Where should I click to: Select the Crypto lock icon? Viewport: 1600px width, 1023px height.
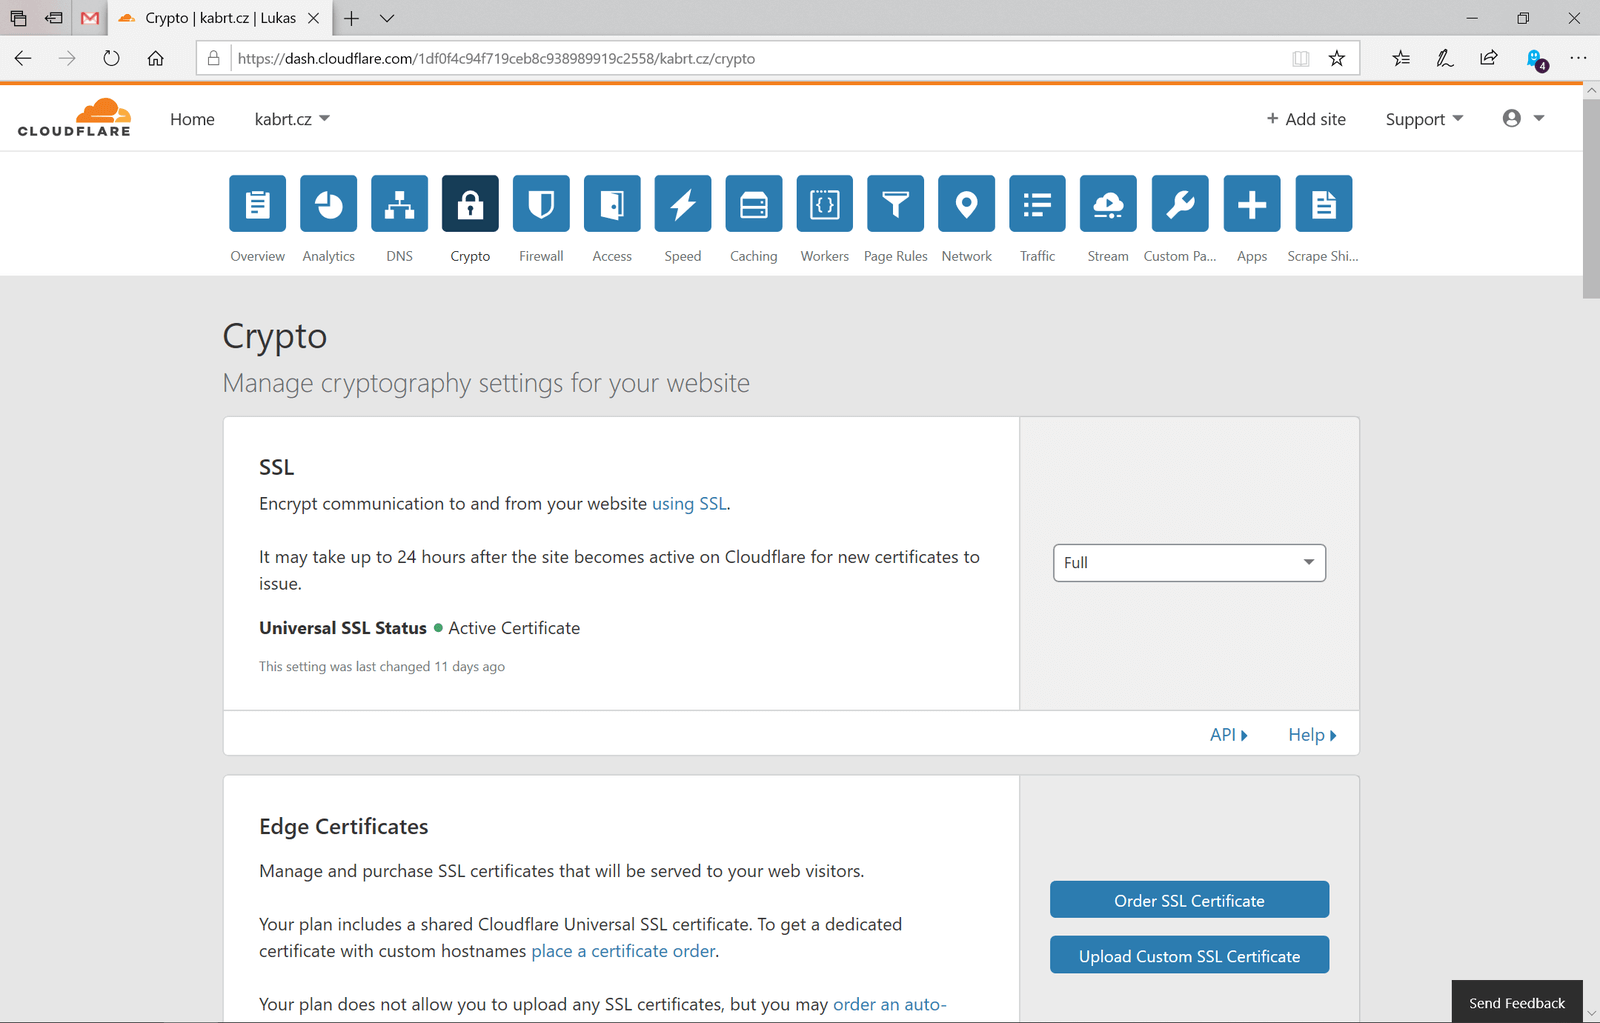tap(470, 204)
